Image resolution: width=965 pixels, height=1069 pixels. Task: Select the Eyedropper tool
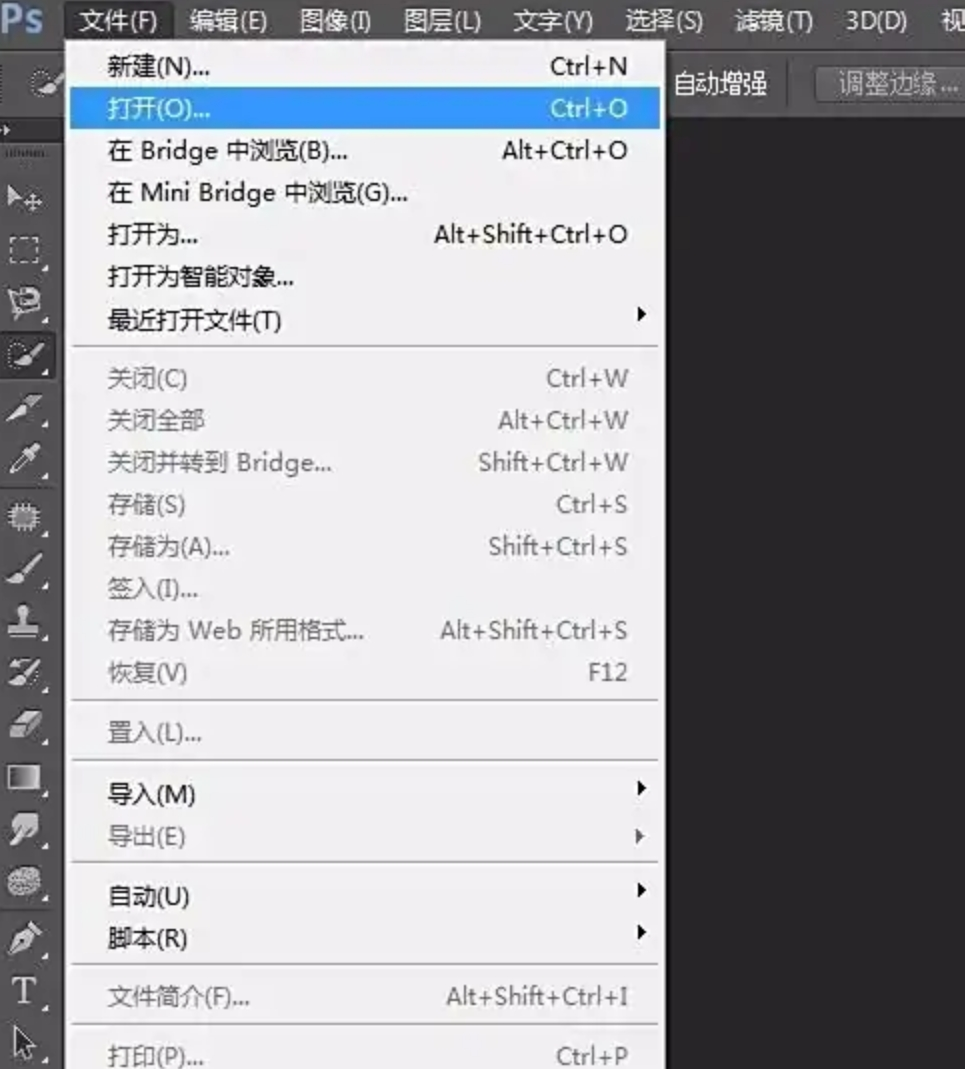pyautogui.click(x=25, y=460)
